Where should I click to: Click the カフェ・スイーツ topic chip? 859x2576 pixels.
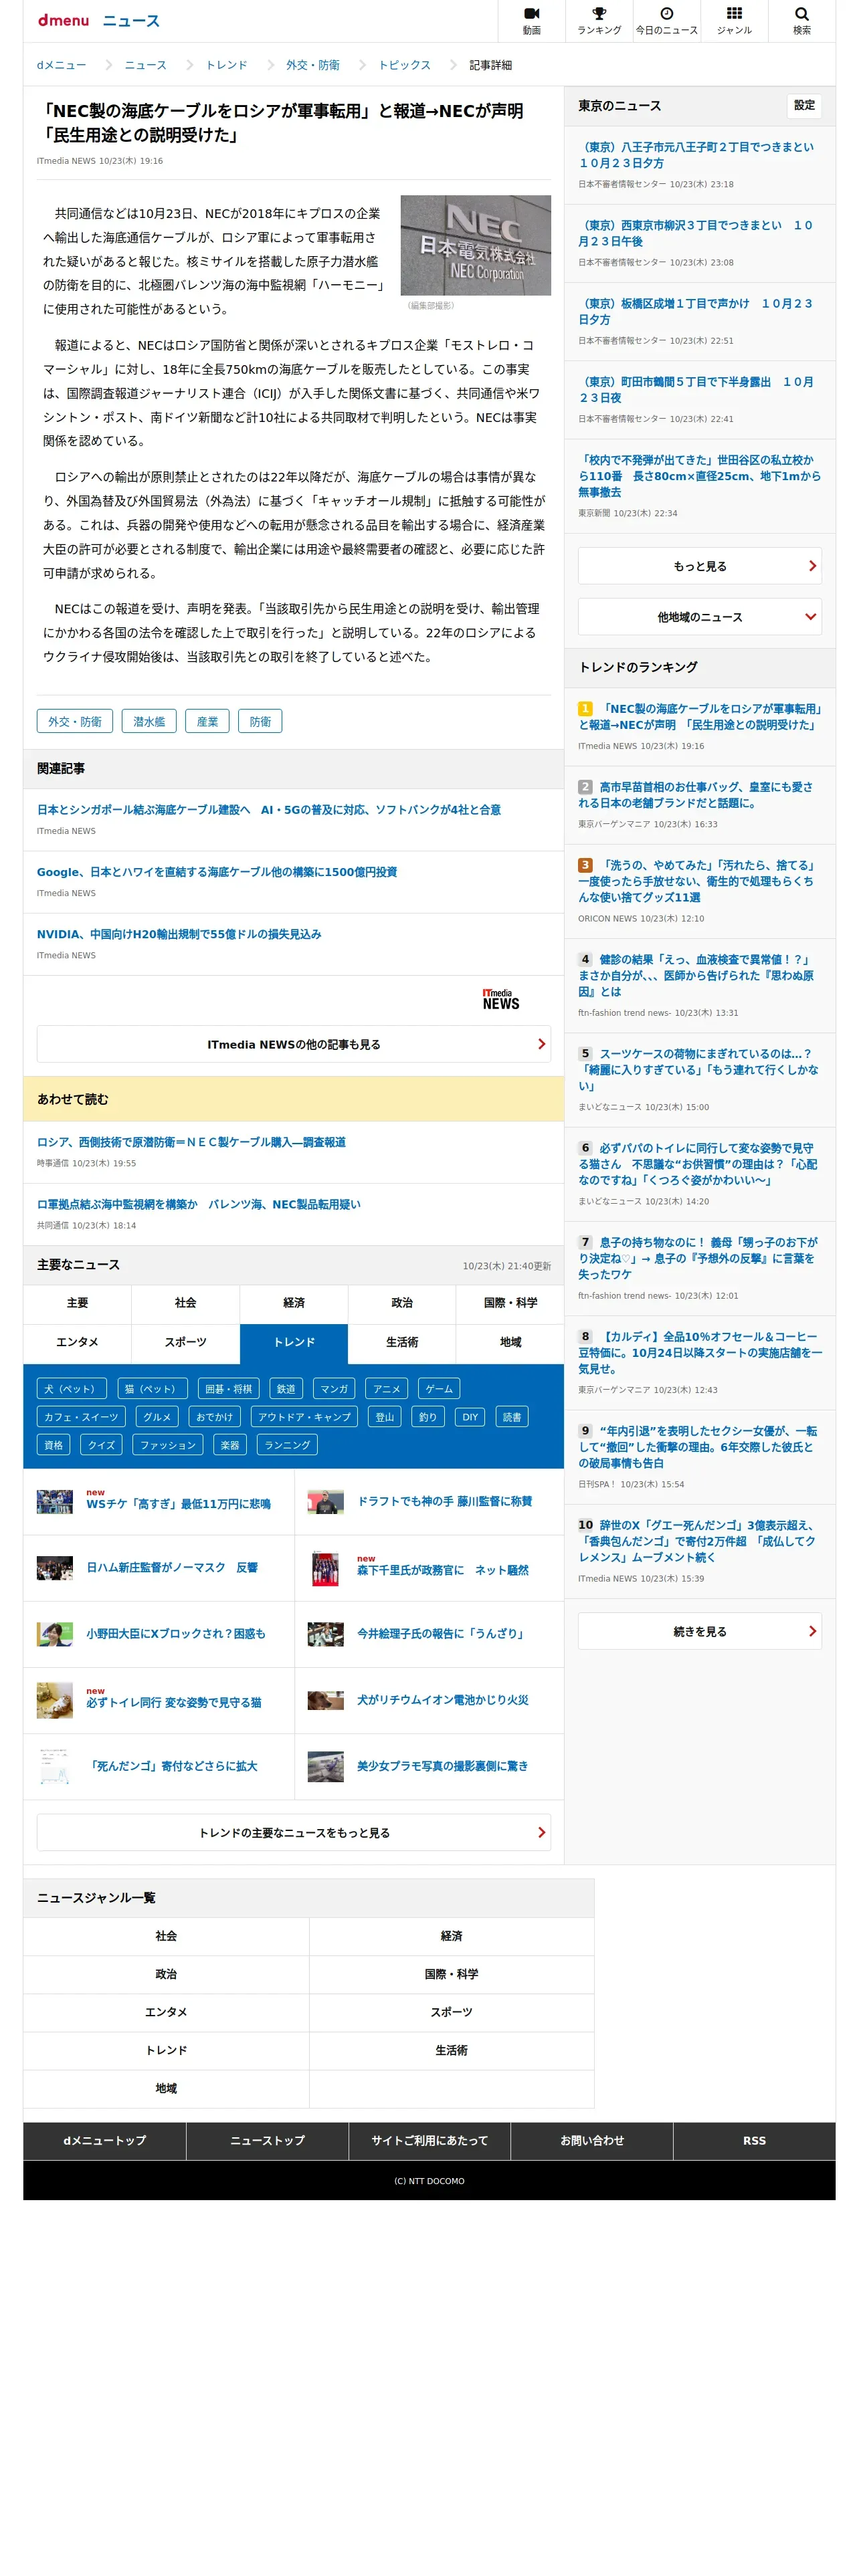pos(81,1416)
